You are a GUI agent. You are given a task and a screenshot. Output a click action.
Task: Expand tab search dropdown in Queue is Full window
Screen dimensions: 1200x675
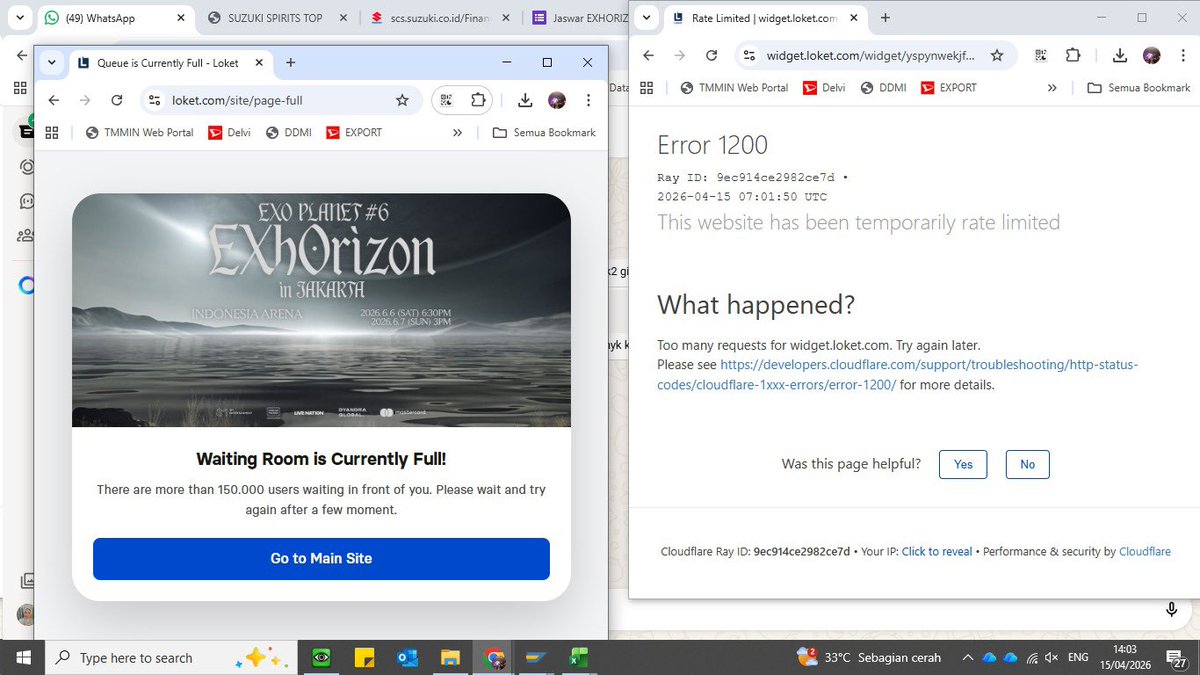pyautogui.click(x=52, y=62)
